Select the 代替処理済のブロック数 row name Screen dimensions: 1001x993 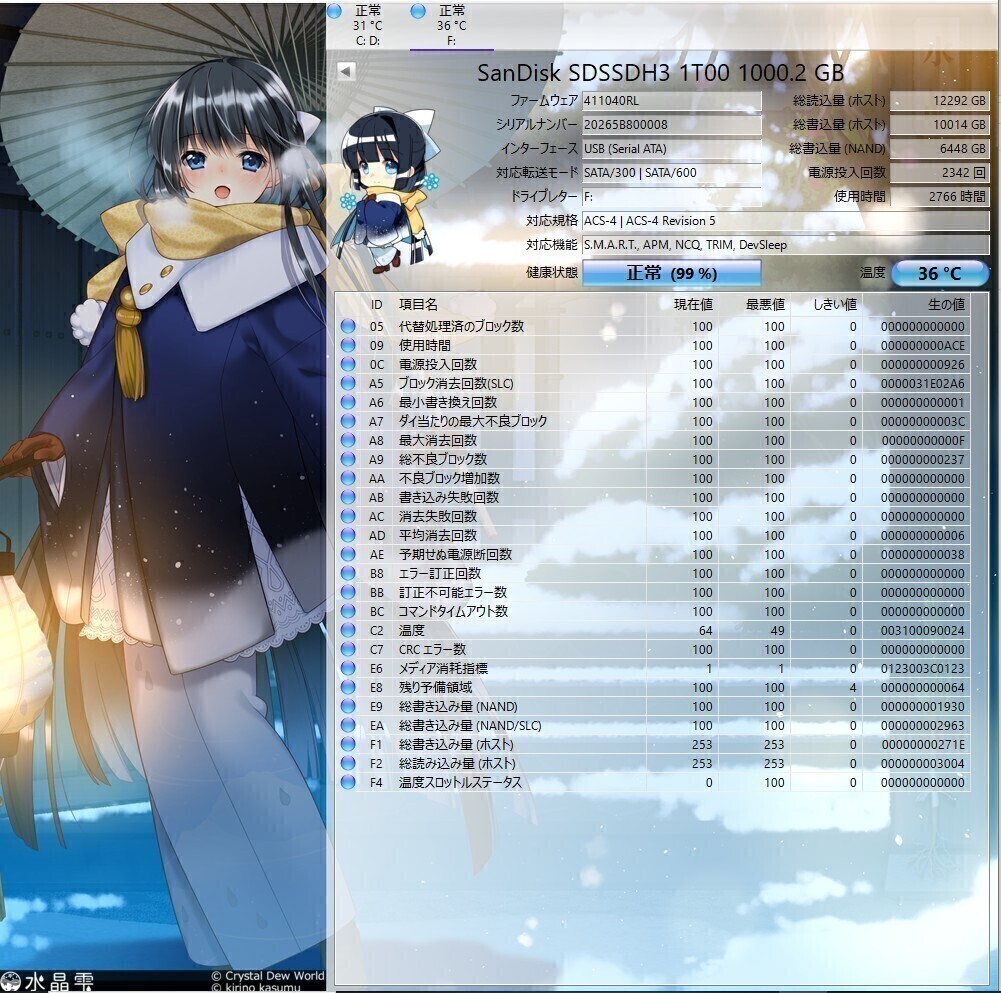pyautogui.click(x=462, y=326)
